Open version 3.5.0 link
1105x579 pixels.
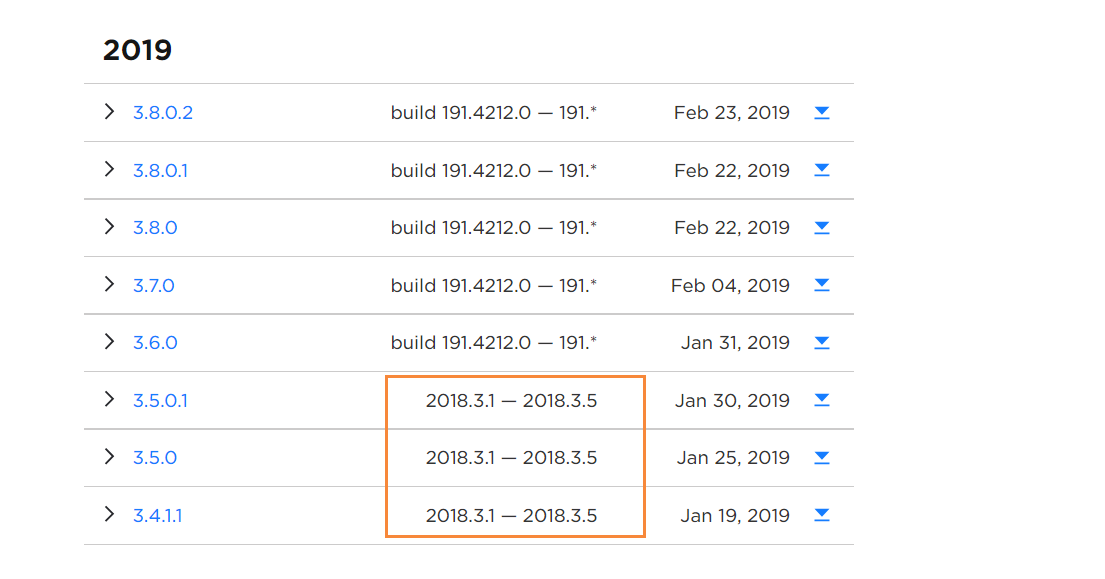155,458
